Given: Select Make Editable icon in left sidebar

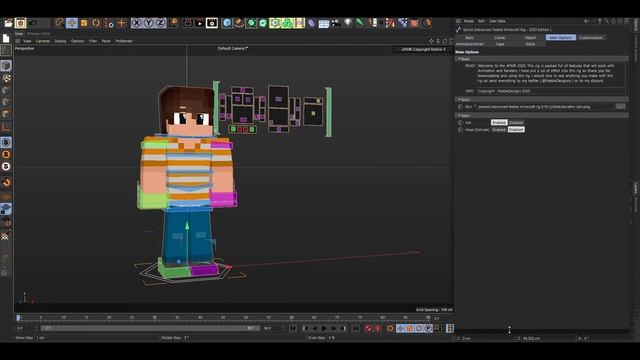Looking at the screenshot, I should coord(6,51).
